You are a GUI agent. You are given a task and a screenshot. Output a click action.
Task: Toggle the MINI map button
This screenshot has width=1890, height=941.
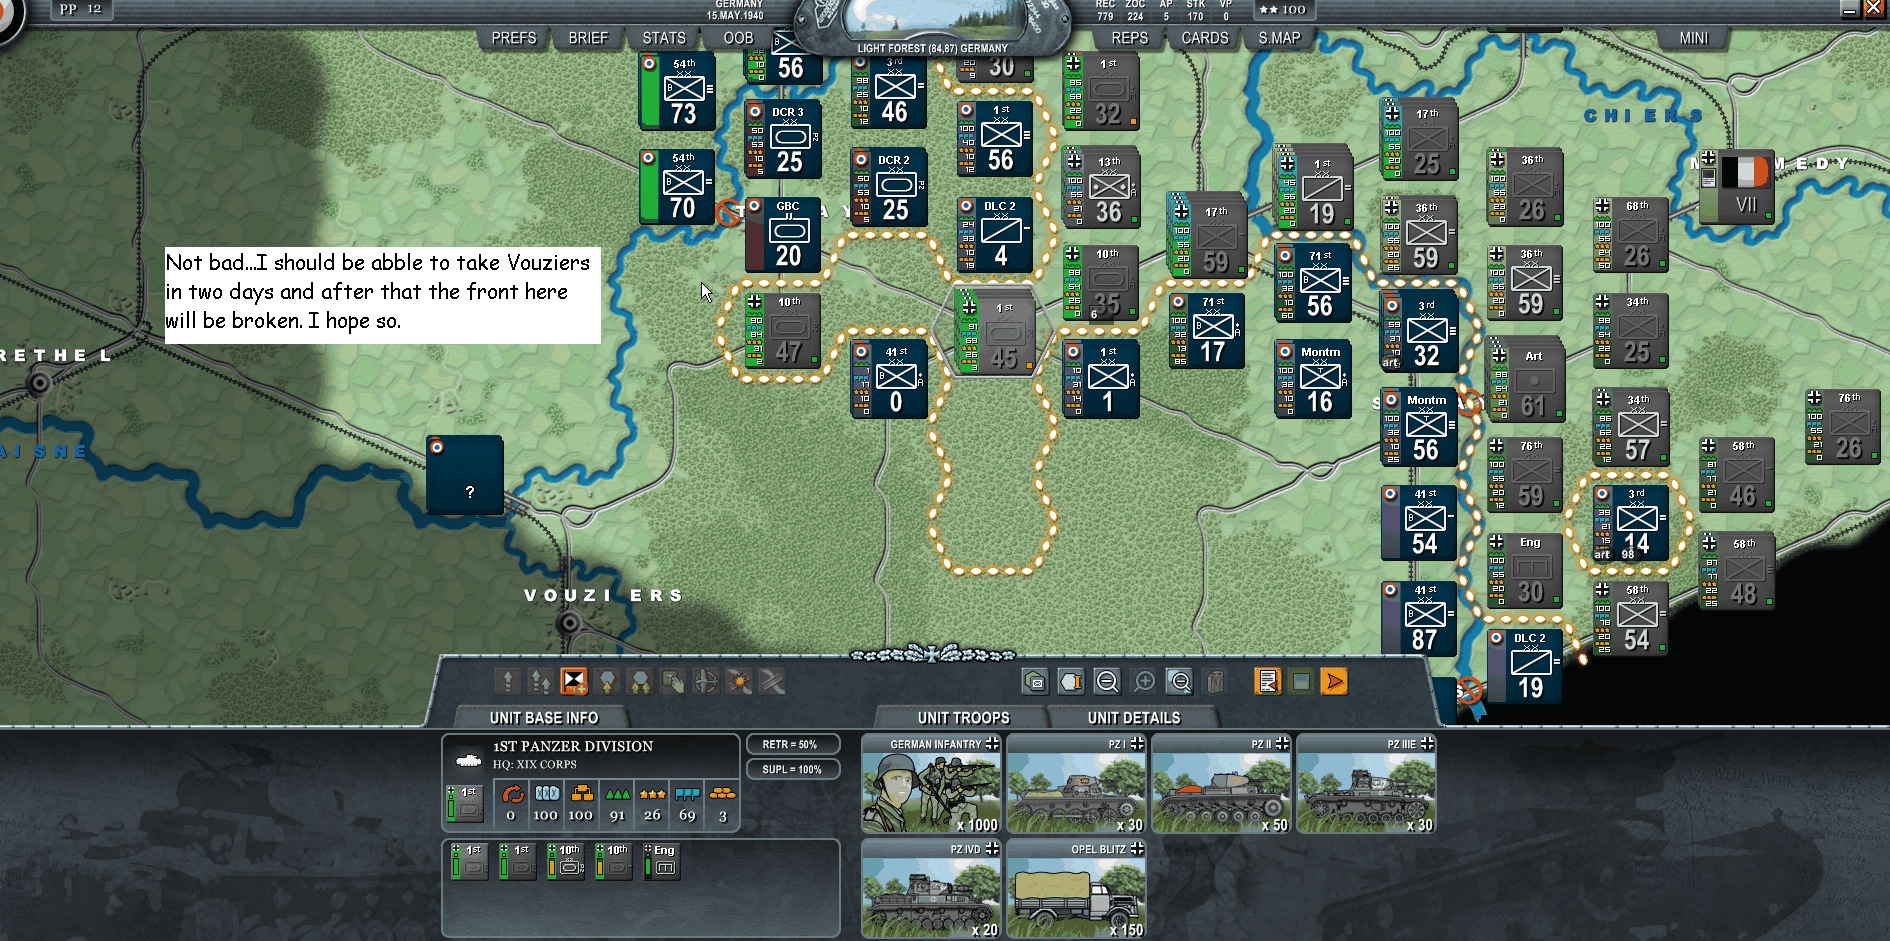point(1694,38)
